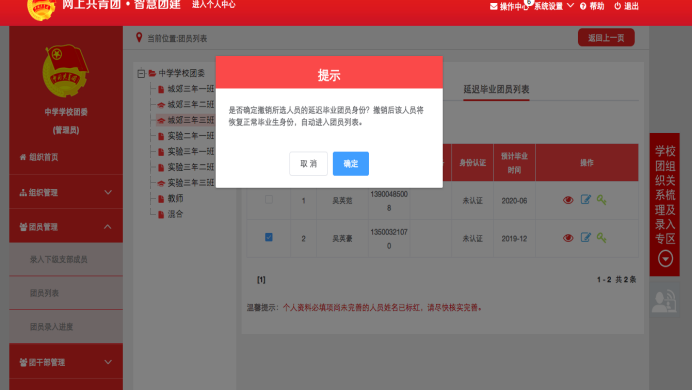Viewport: 692px width, 390px height.
Task: Expand 系统设置 dropdown
Action: tap(554, 6)
